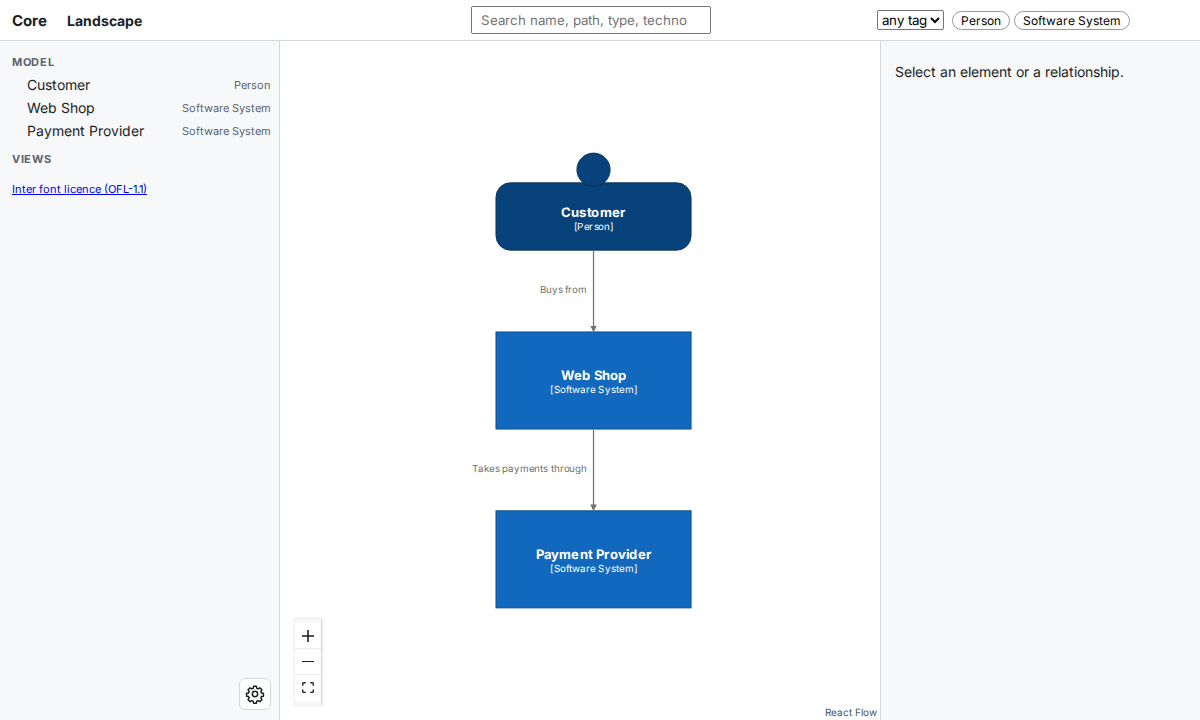Select Customer in the model list

pos(140,85)
